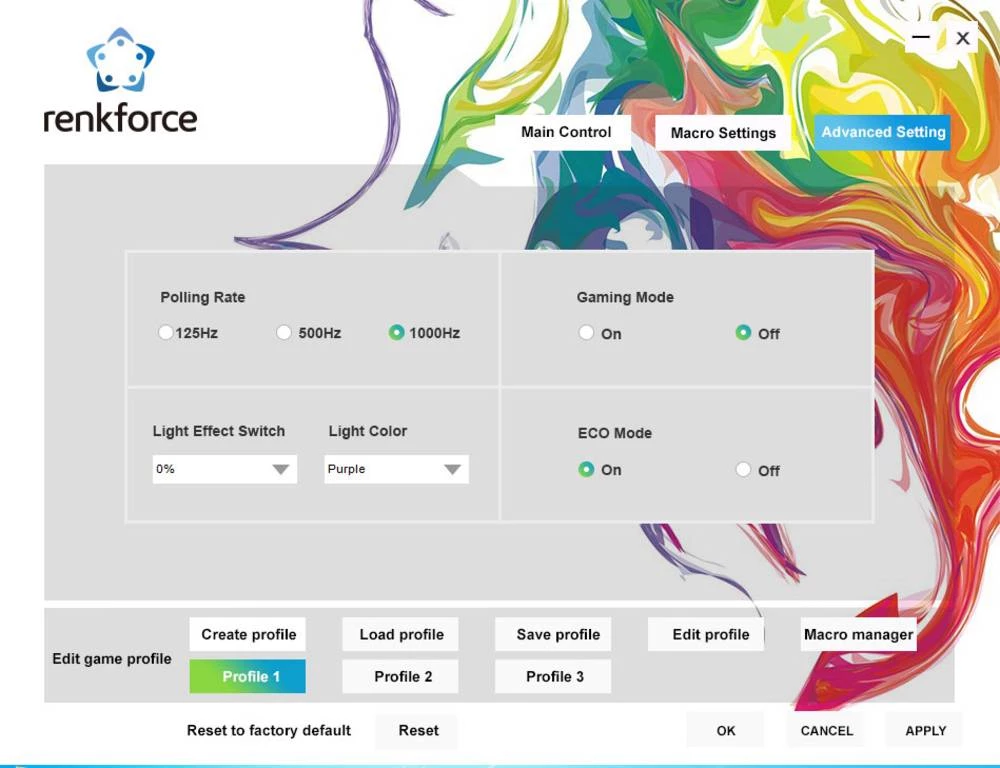
Task: Click the renkforce logo icon
Action: pos(120,61)
